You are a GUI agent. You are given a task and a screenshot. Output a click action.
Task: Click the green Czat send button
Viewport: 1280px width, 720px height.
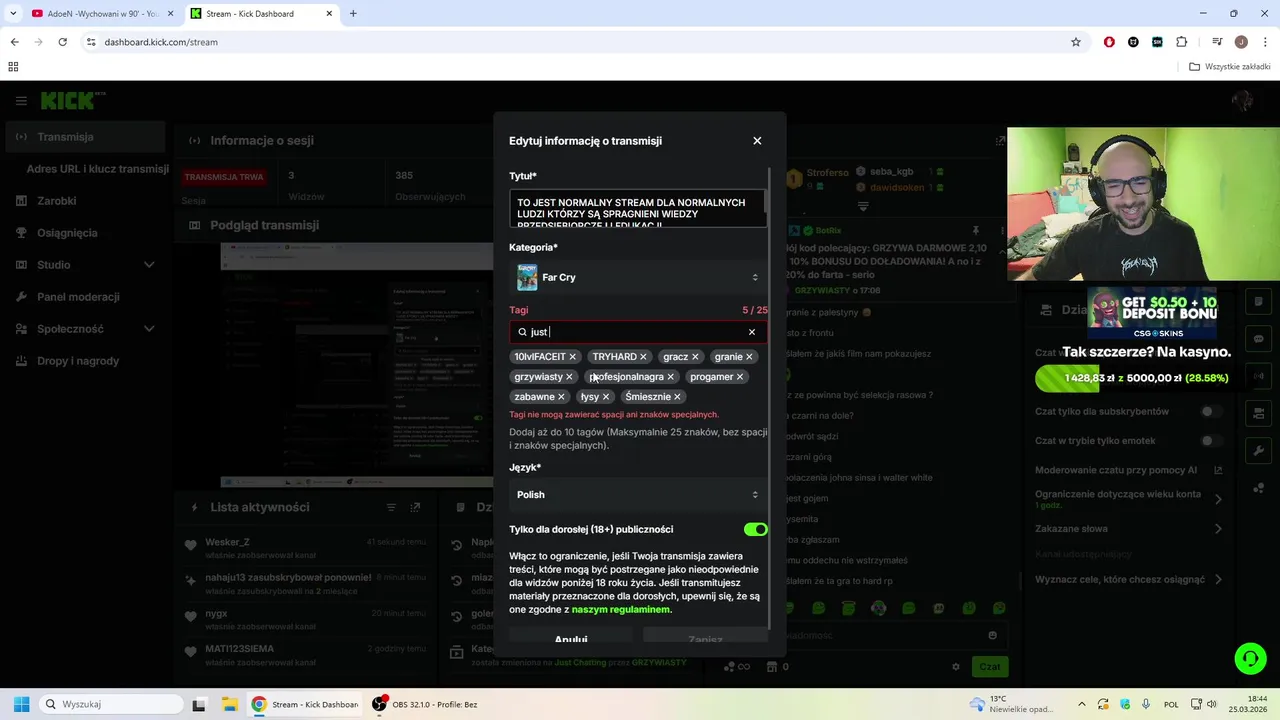pos(989,666)
